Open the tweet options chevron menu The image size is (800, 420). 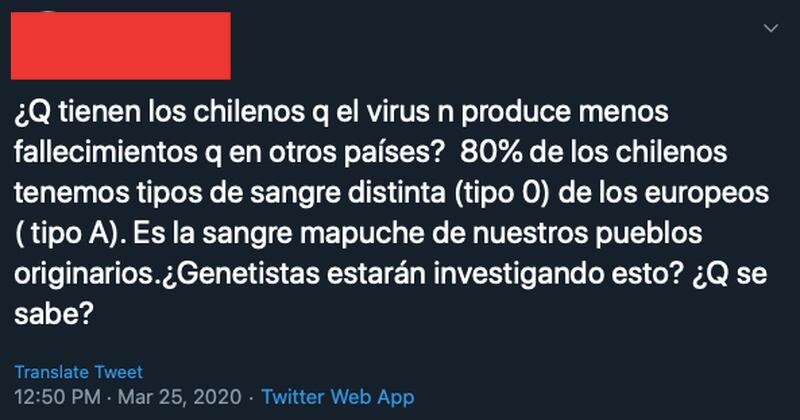(770, 28)
